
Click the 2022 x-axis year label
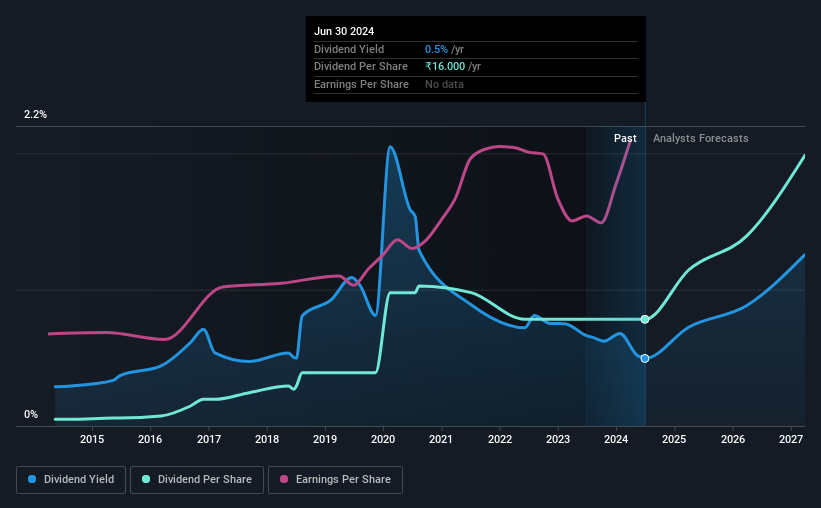click(500, 439)
